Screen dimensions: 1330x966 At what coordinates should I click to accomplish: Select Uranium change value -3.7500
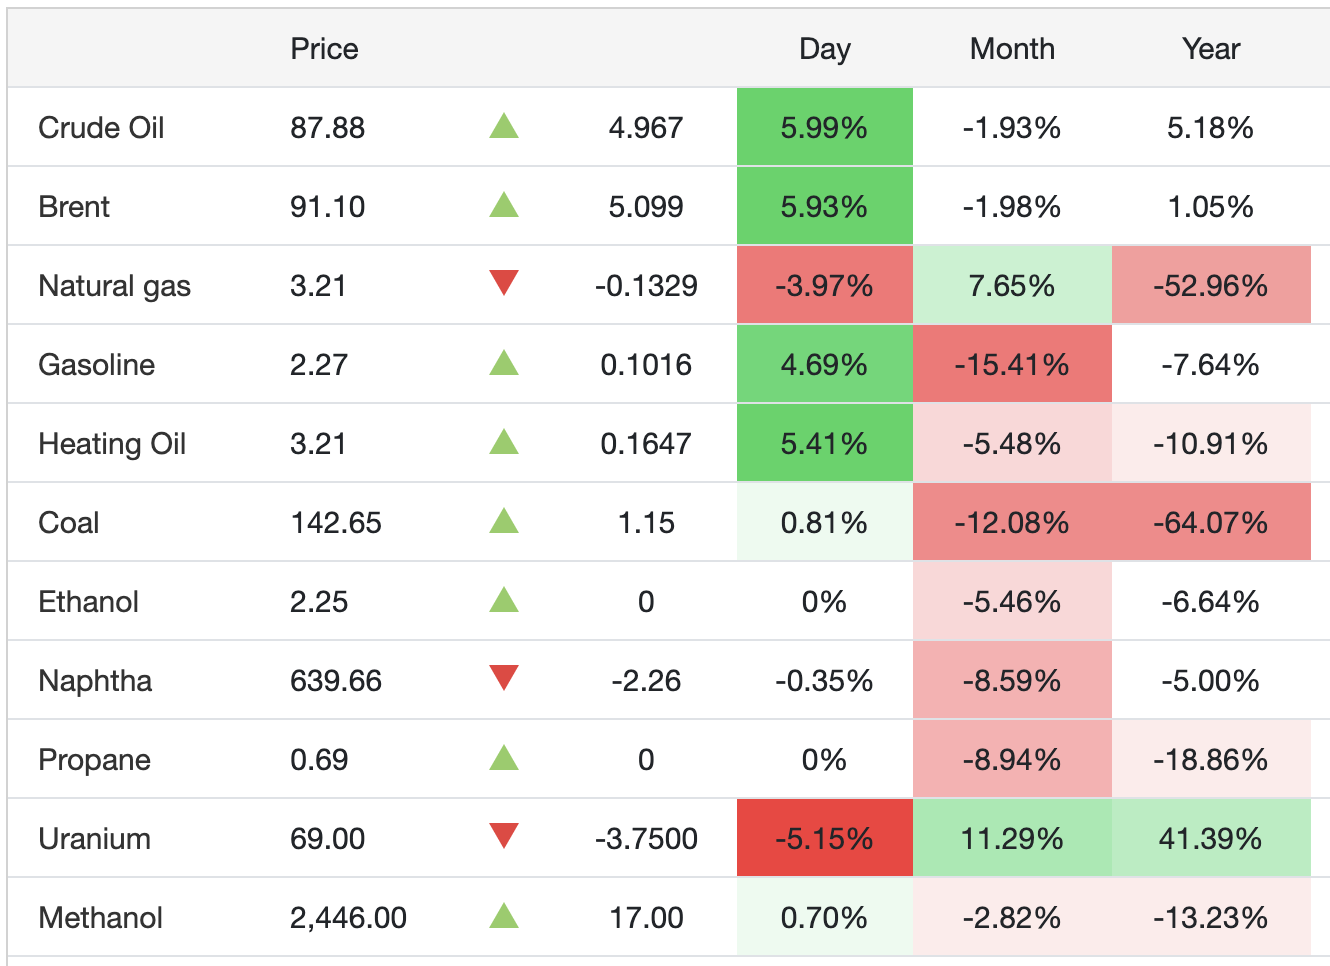[646, 839]
